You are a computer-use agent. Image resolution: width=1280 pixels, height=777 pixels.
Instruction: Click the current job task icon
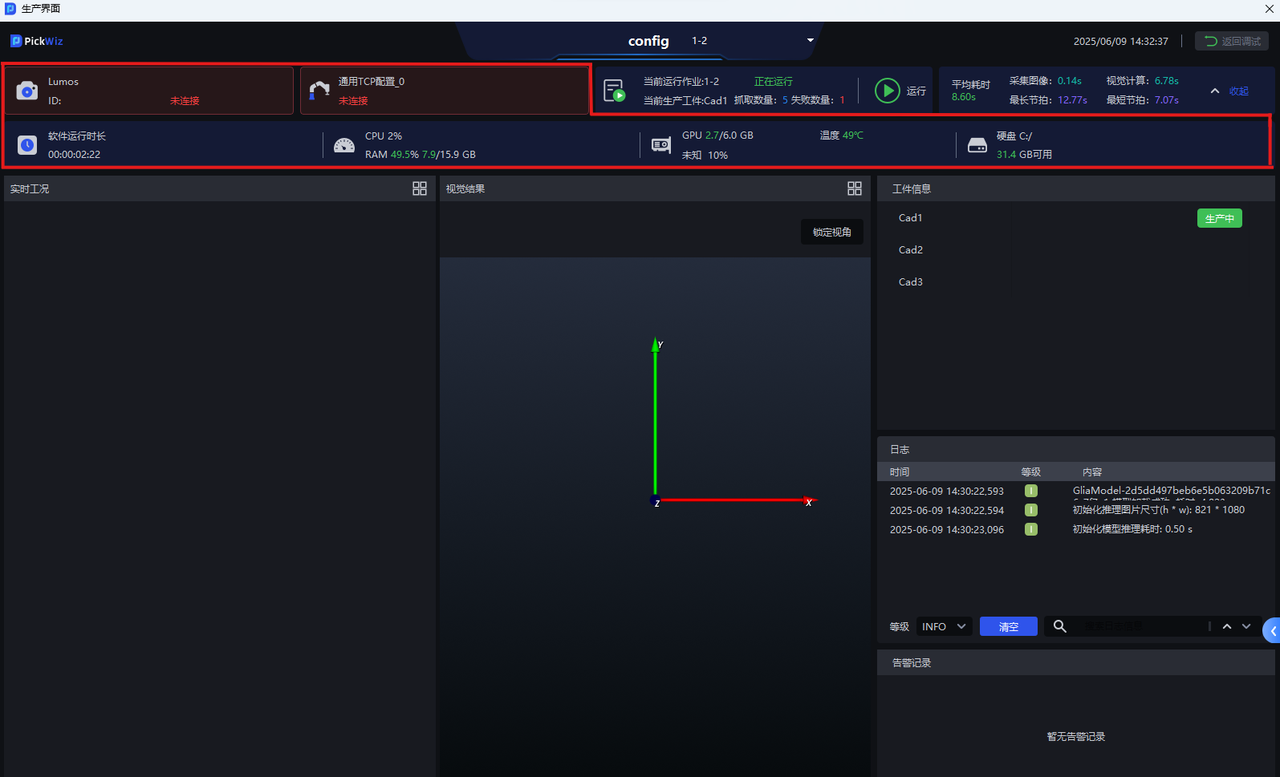tap(614, 91)
